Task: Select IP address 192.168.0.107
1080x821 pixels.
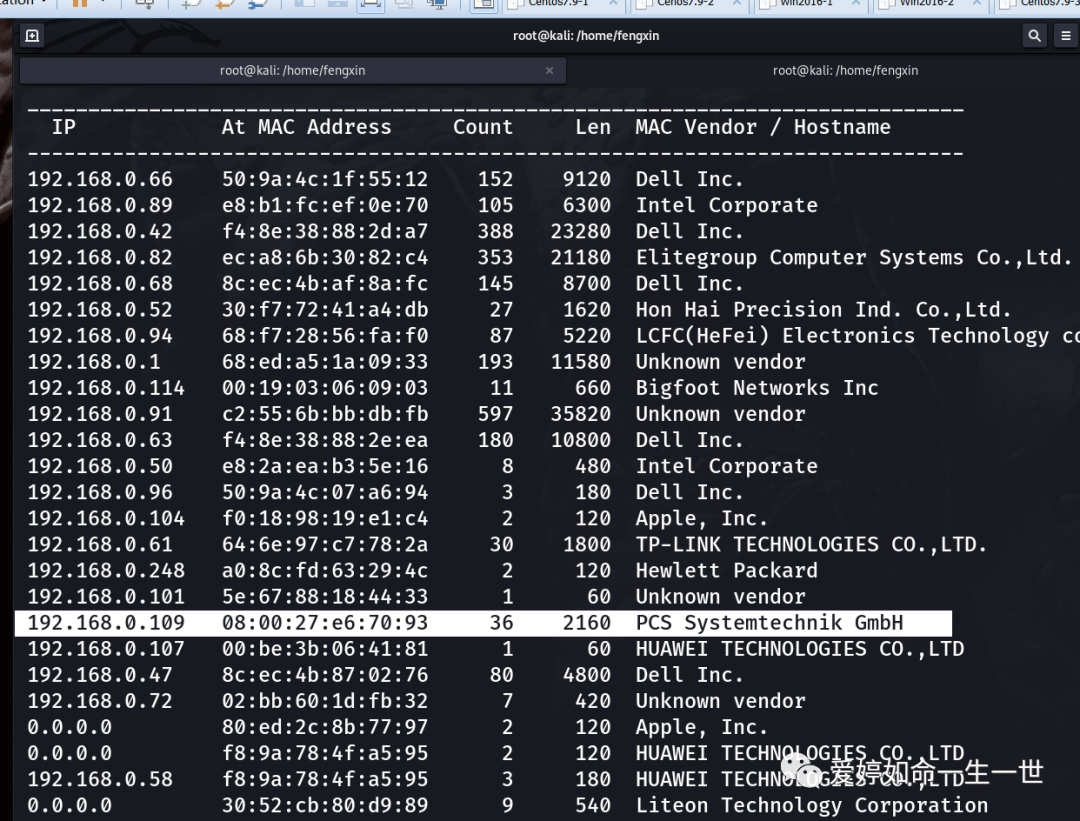Action: point(106,649)
